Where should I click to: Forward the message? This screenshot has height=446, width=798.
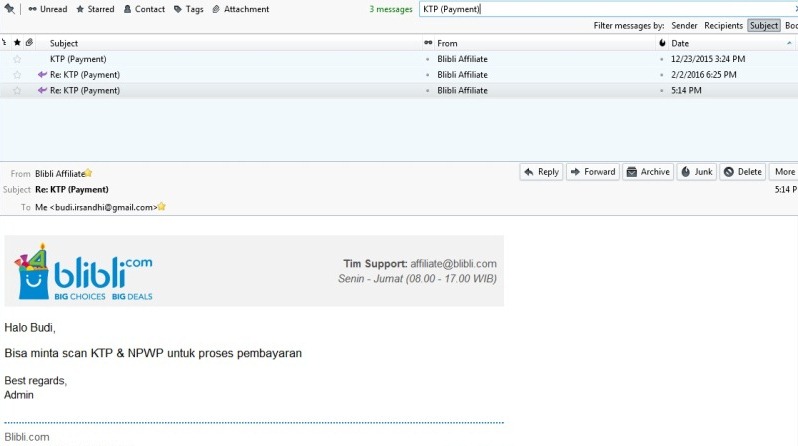tap(593, 172)
